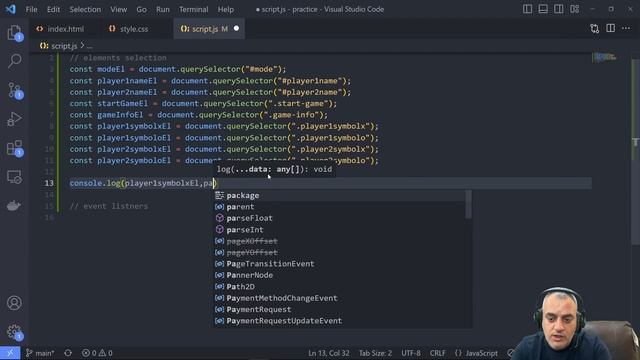Image resolution: width=640 pixels, height=360 pixels.
Task: Open the remote window indicator in status bar
Action: (x=10, y=353)
